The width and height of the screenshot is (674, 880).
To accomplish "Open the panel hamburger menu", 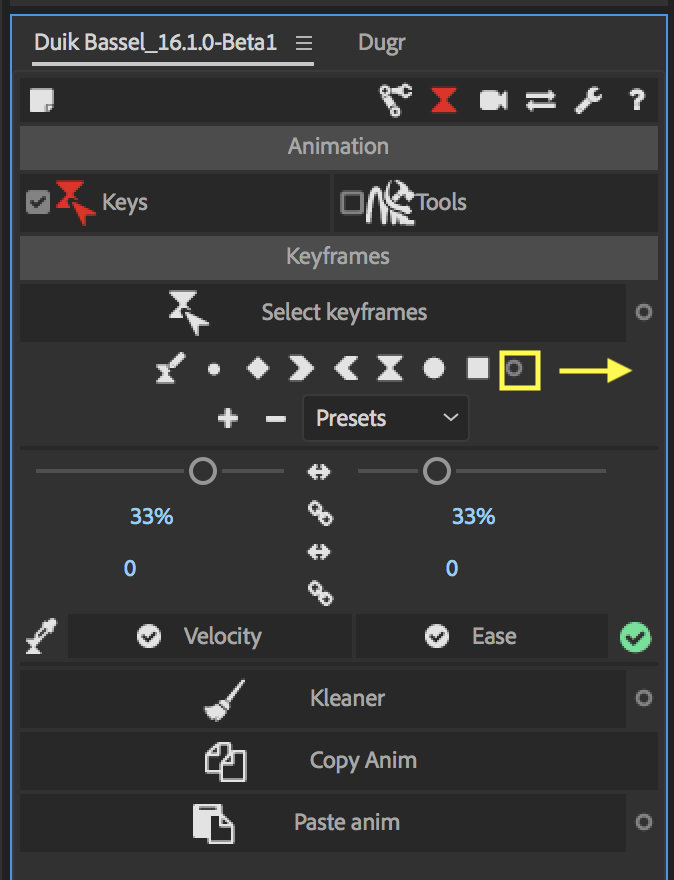I will click(303, 43).
